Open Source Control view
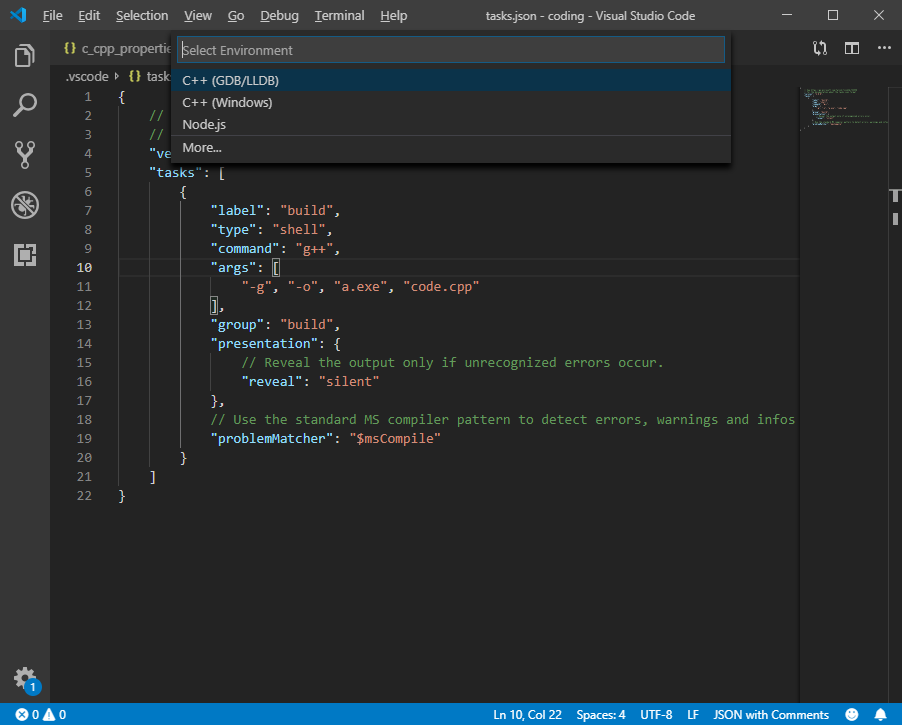902x725 pixels. tap(24, 155)
